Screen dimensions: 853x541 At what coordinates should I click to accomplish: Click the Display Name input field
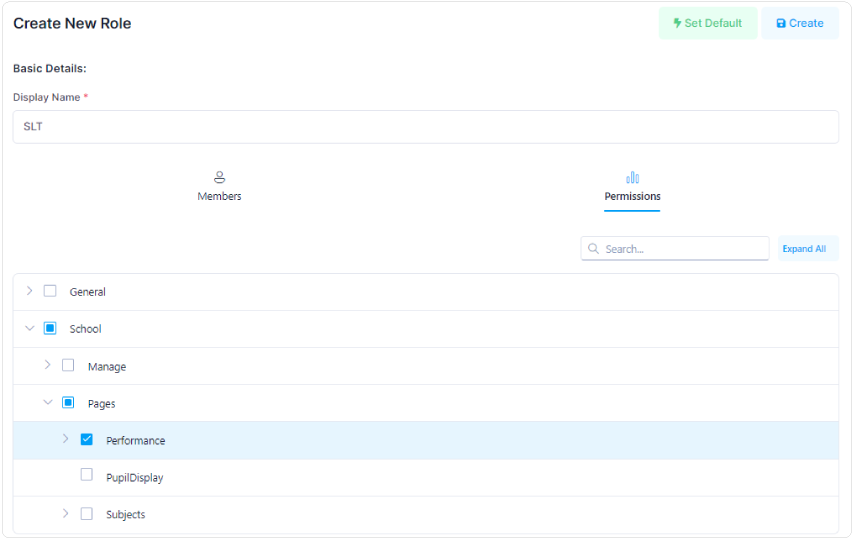[x=425, y=127]
